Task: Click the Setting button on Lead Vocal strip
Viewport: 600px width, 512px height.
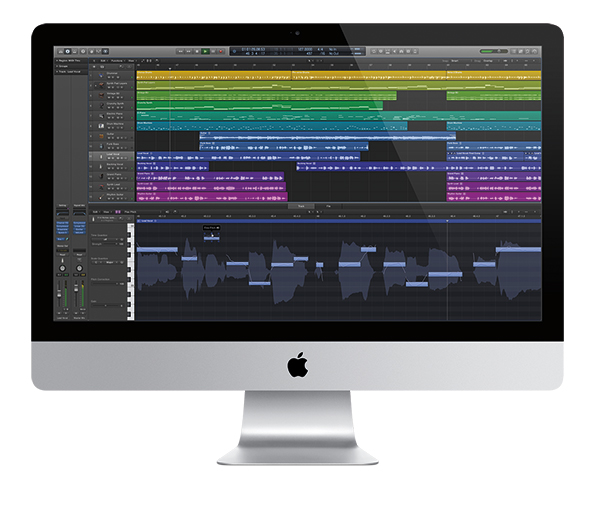Action: pos(62,206)
